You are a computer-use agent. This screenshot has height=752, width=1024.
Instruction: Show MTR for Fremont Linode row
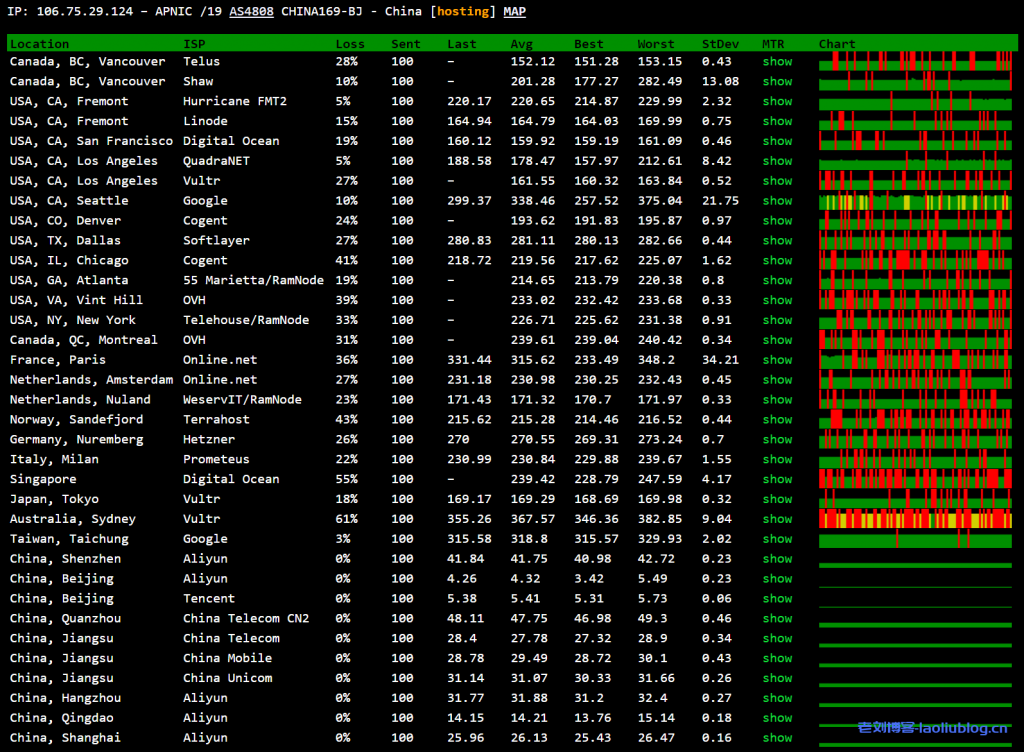tap(777, 121)
